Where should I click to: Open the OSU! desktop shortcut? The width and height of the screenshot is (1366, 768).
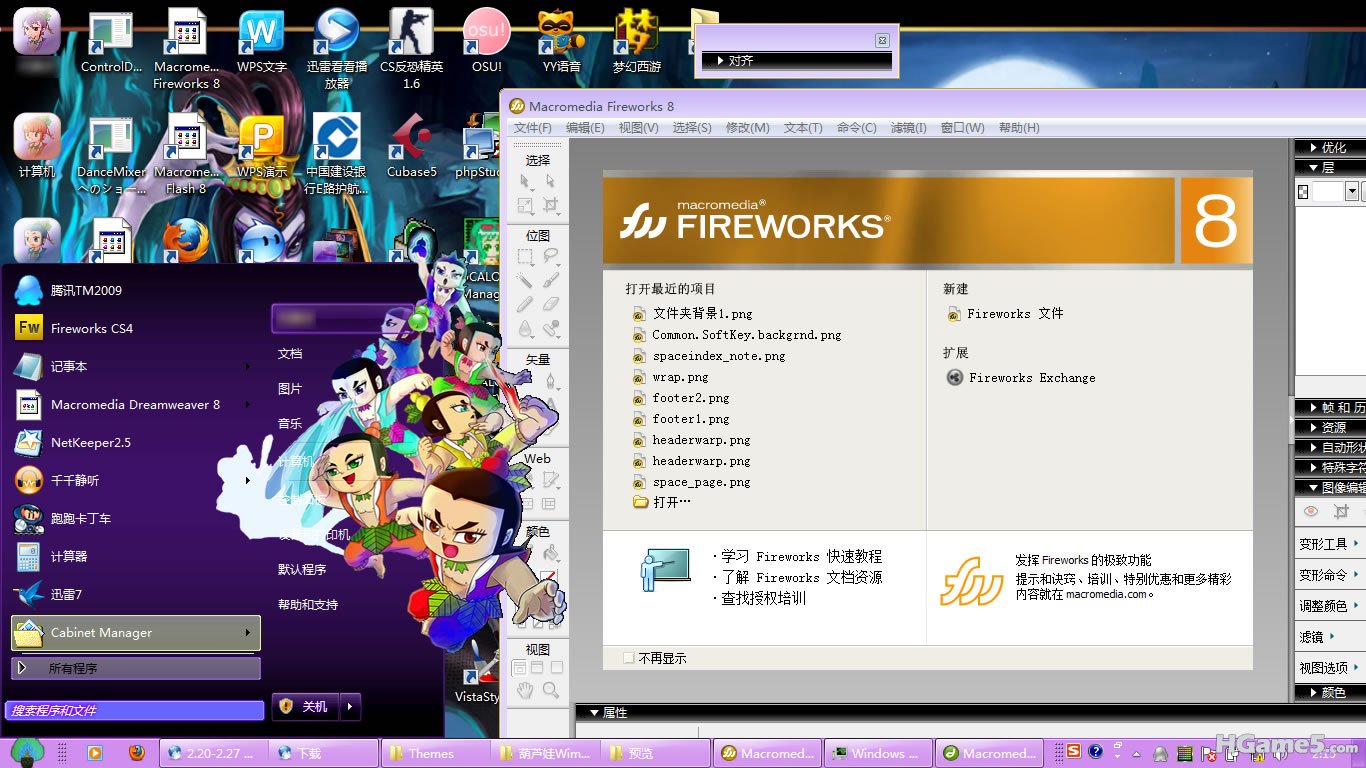pos(487,43)
